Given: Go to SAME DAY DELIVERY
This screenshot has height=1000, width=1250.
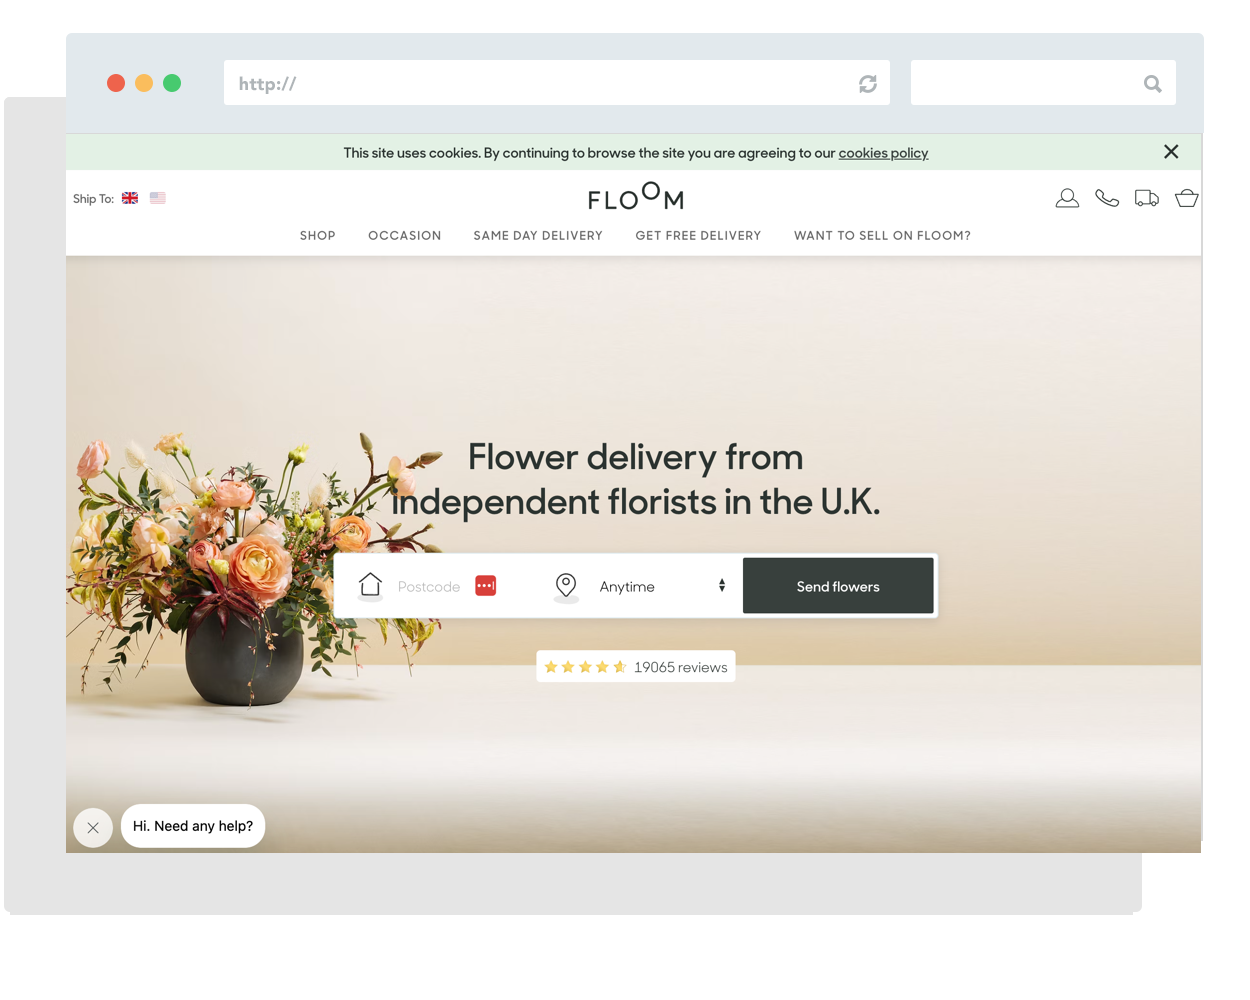Looking at the screenshot, I should click(538, 236).
